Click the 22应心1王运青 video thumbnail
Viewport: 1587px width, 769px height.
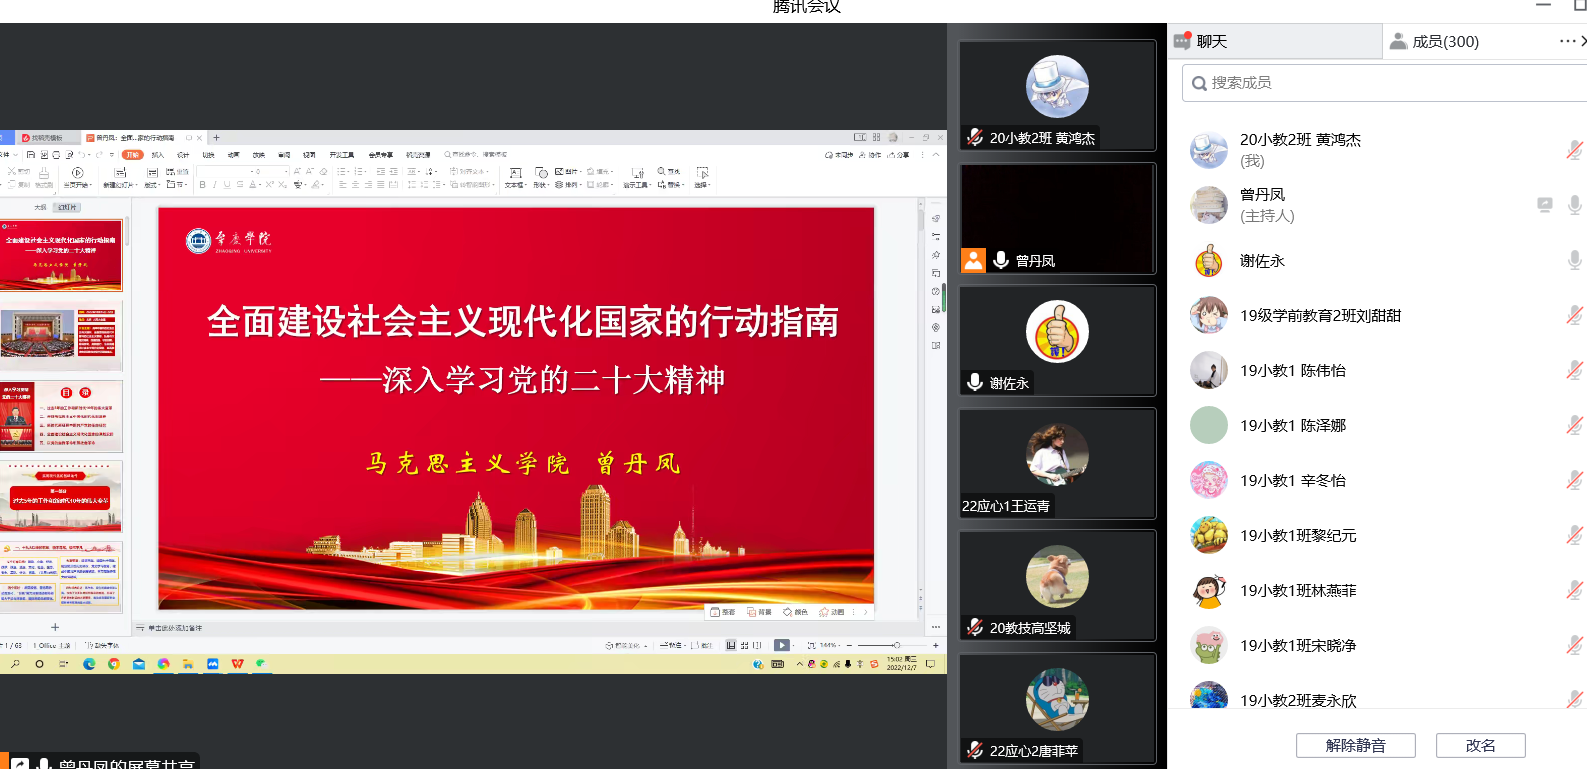pos(1057,462)
